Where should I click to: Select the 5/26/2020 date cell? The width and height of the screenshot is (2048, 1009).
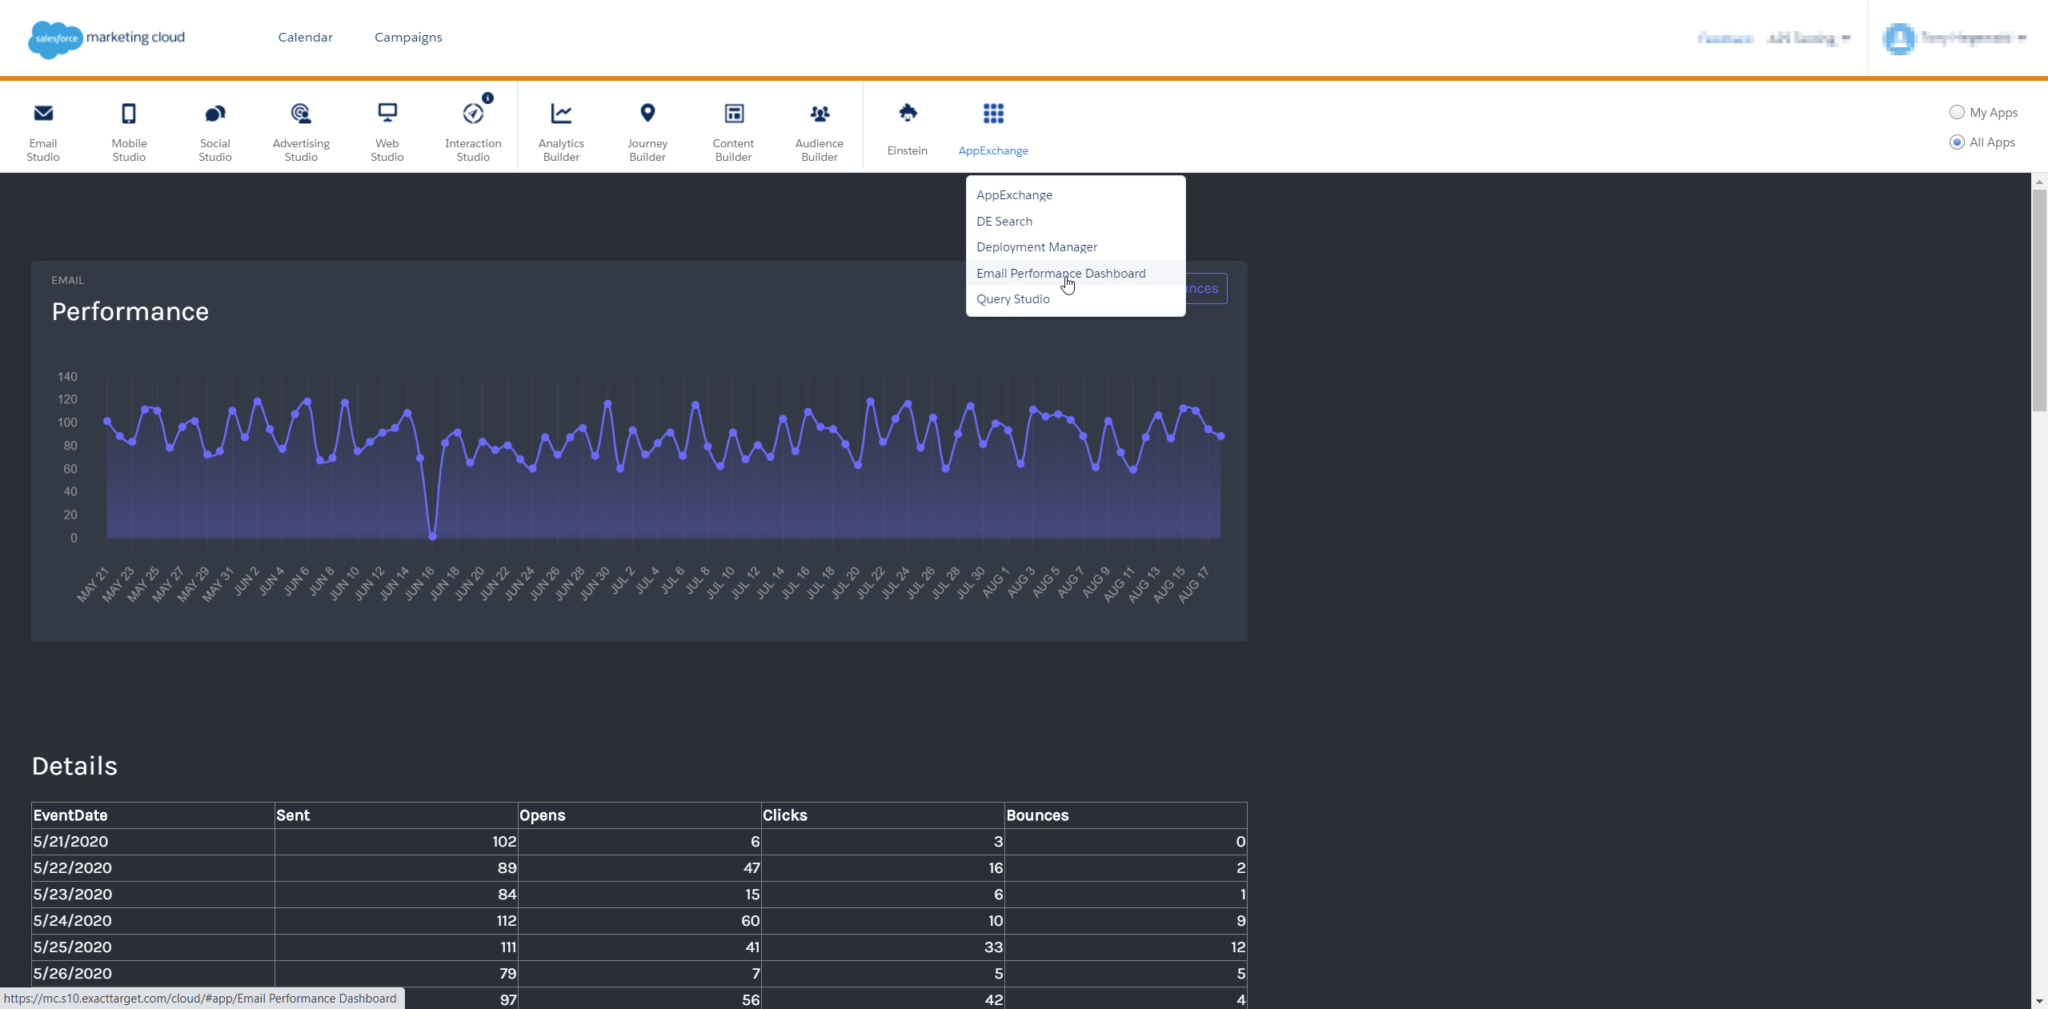tap(153, 973)
